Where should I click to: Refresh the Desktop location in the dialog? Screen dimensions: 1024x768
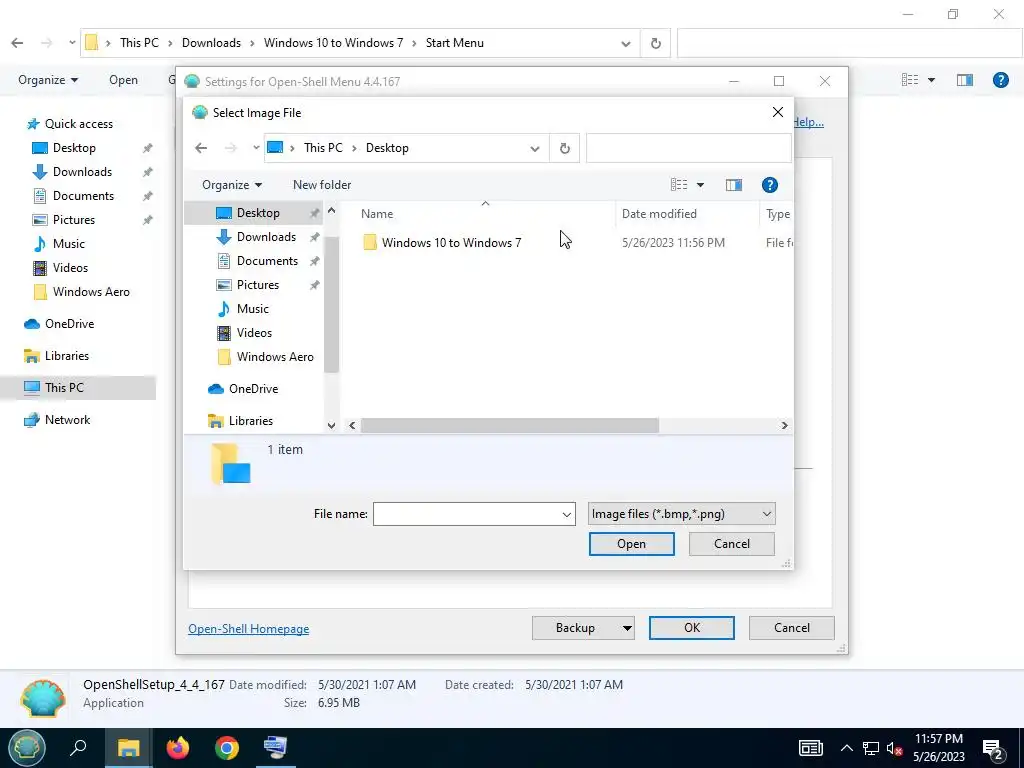pyautogui.click(x=565, y=148)
